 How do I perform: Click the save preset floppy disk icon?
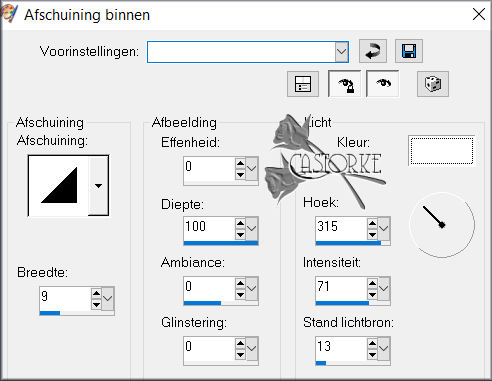409,51
